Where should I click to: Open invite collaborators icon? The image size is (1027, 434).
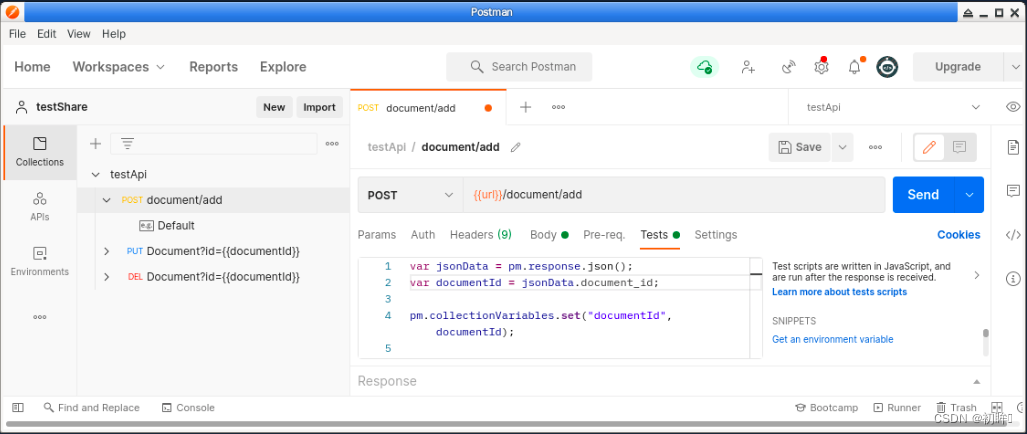tap(748, 67)
